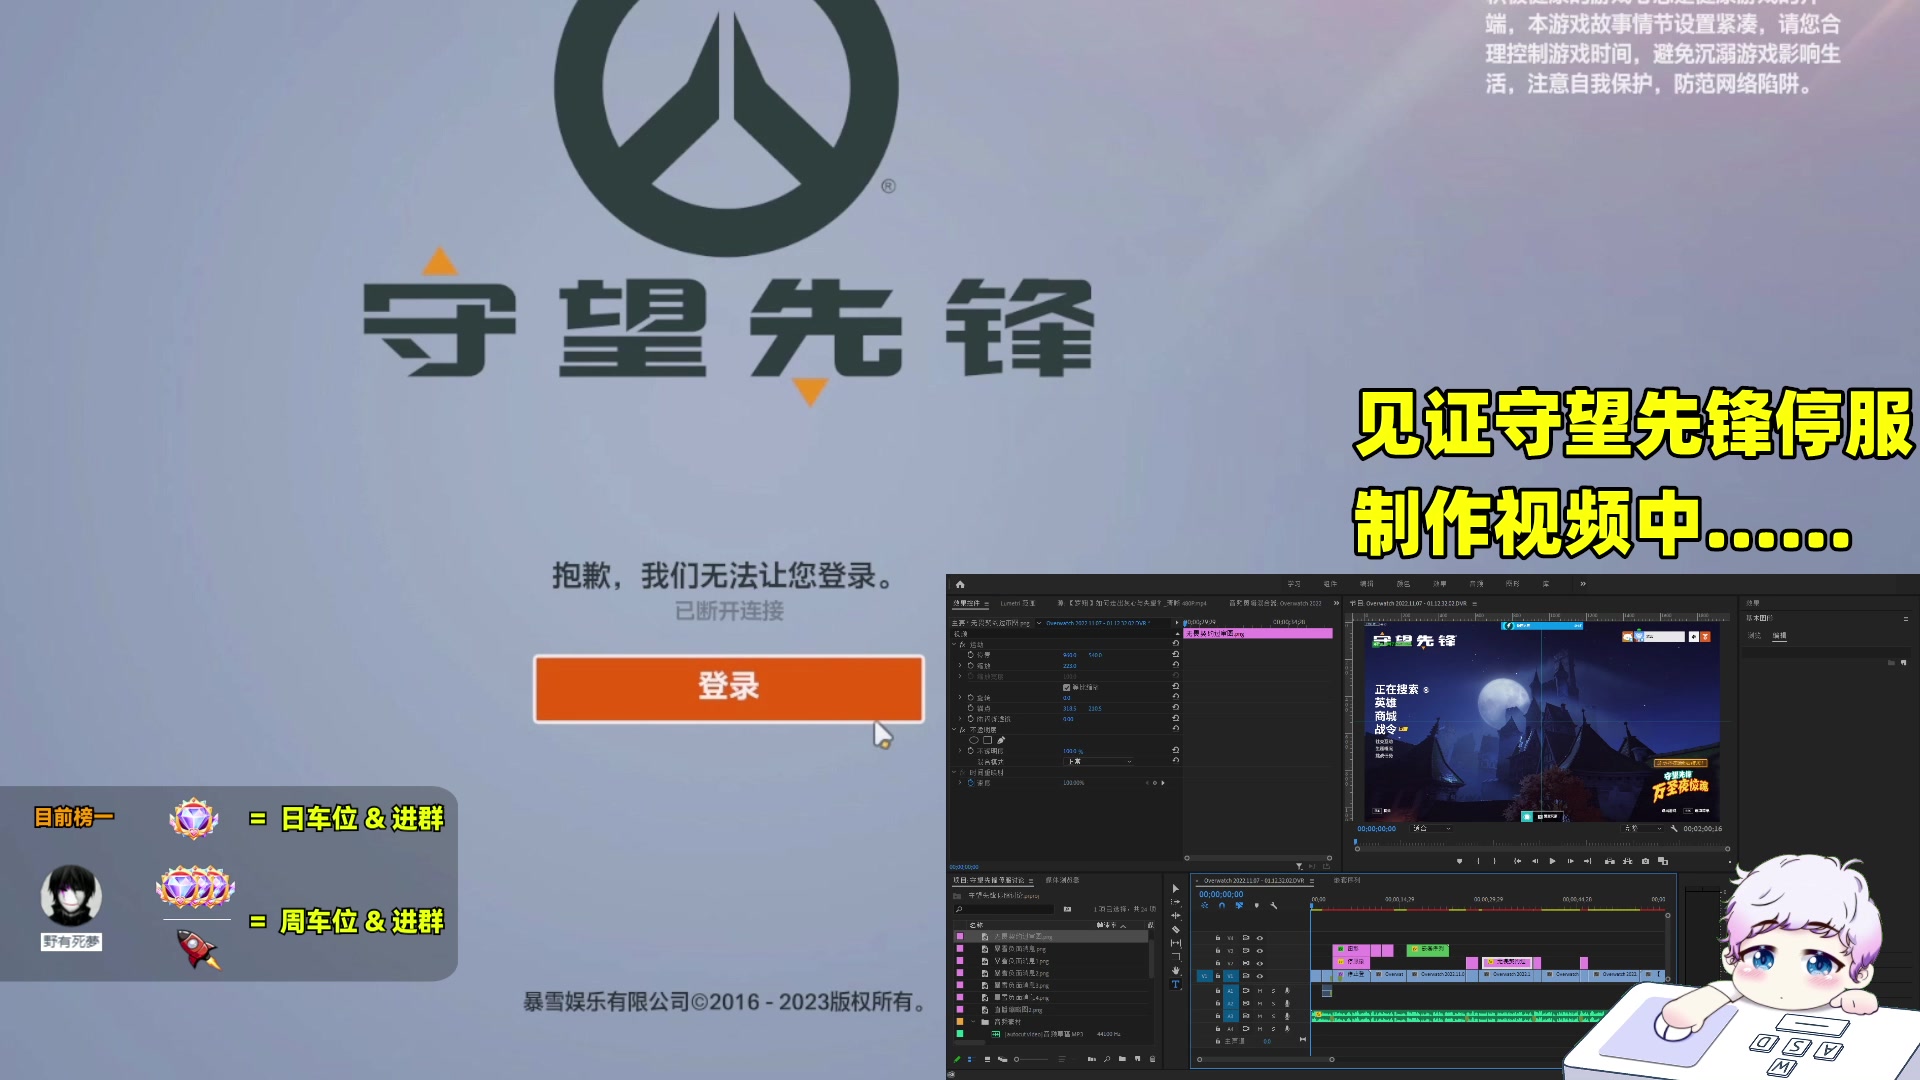Viewport: 1920px width, 1080px height.
Task: Click the Add Marker timeline button
Action: pyautogui.click(x=1257, y=905)
